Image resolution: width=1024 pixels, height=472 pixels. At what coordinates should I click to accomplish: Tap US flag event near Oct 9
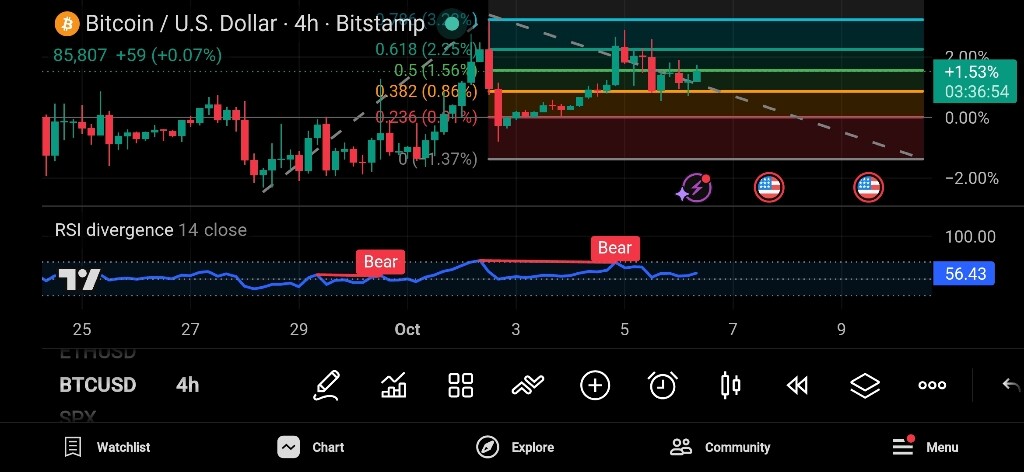pos(868,188)
